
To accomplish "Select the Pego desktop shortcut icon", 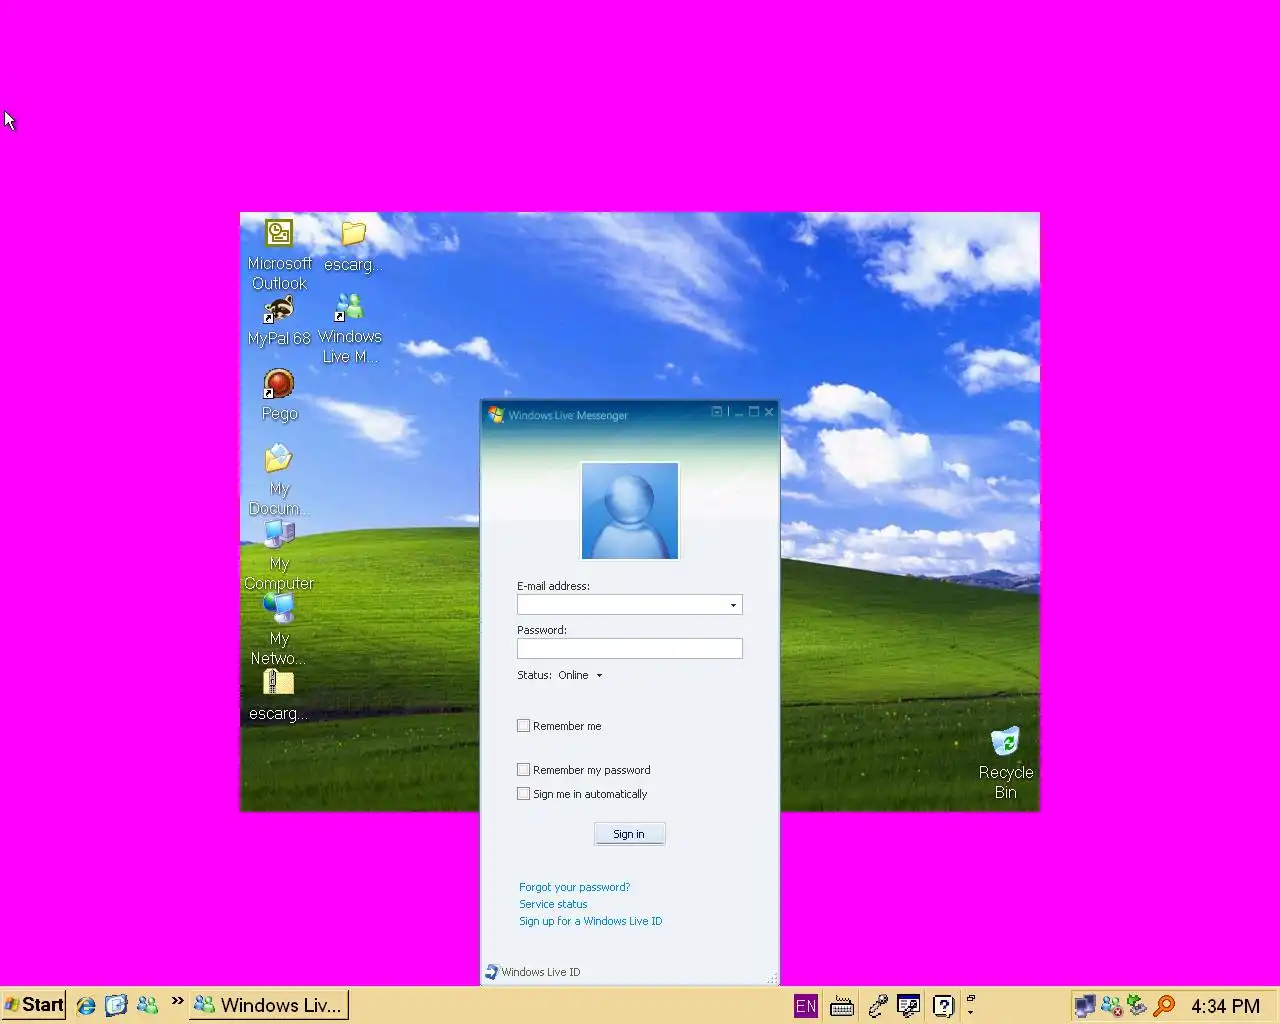I will click(x=279, y=384).
